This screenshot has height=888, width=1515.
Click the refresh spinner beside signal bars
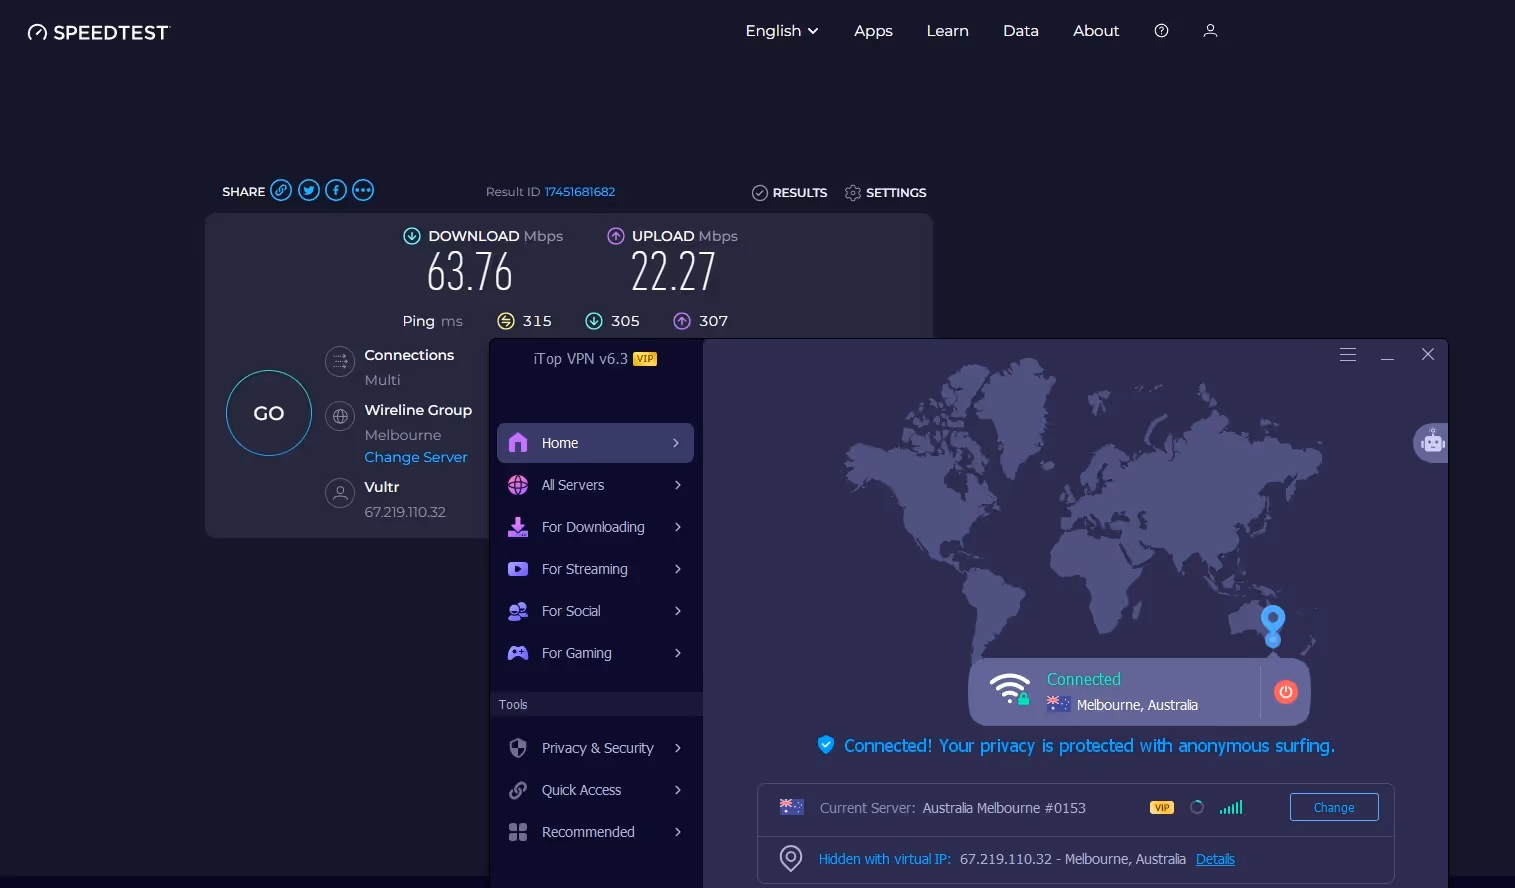1197,807
